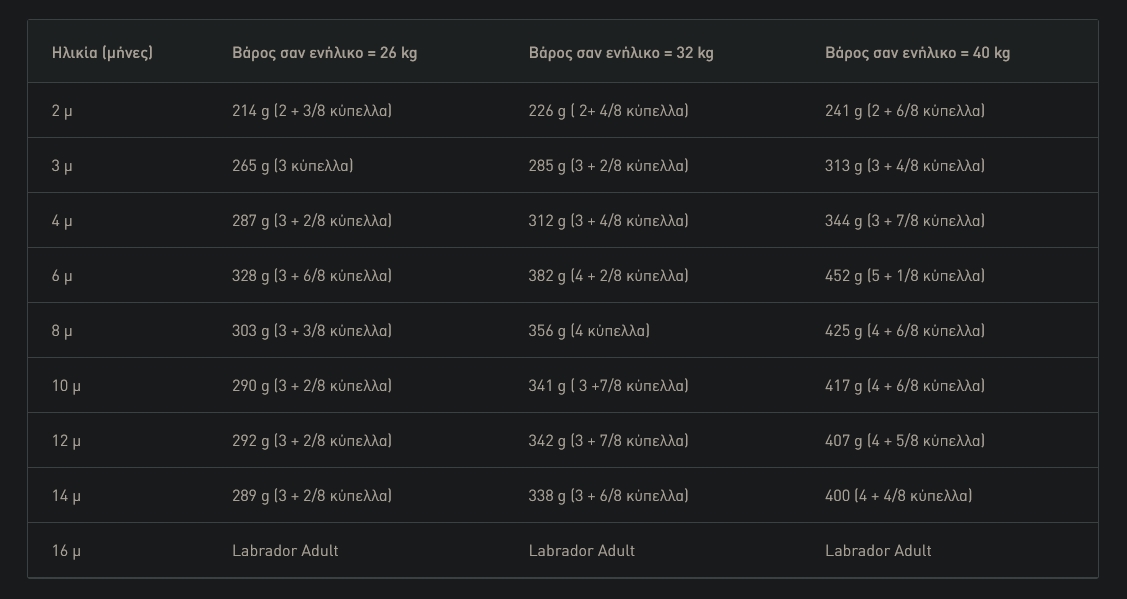Click Labrador Adult in the 40 kg column
The height and width of the screenshot is (599, 1127).
tap(878, 551)
